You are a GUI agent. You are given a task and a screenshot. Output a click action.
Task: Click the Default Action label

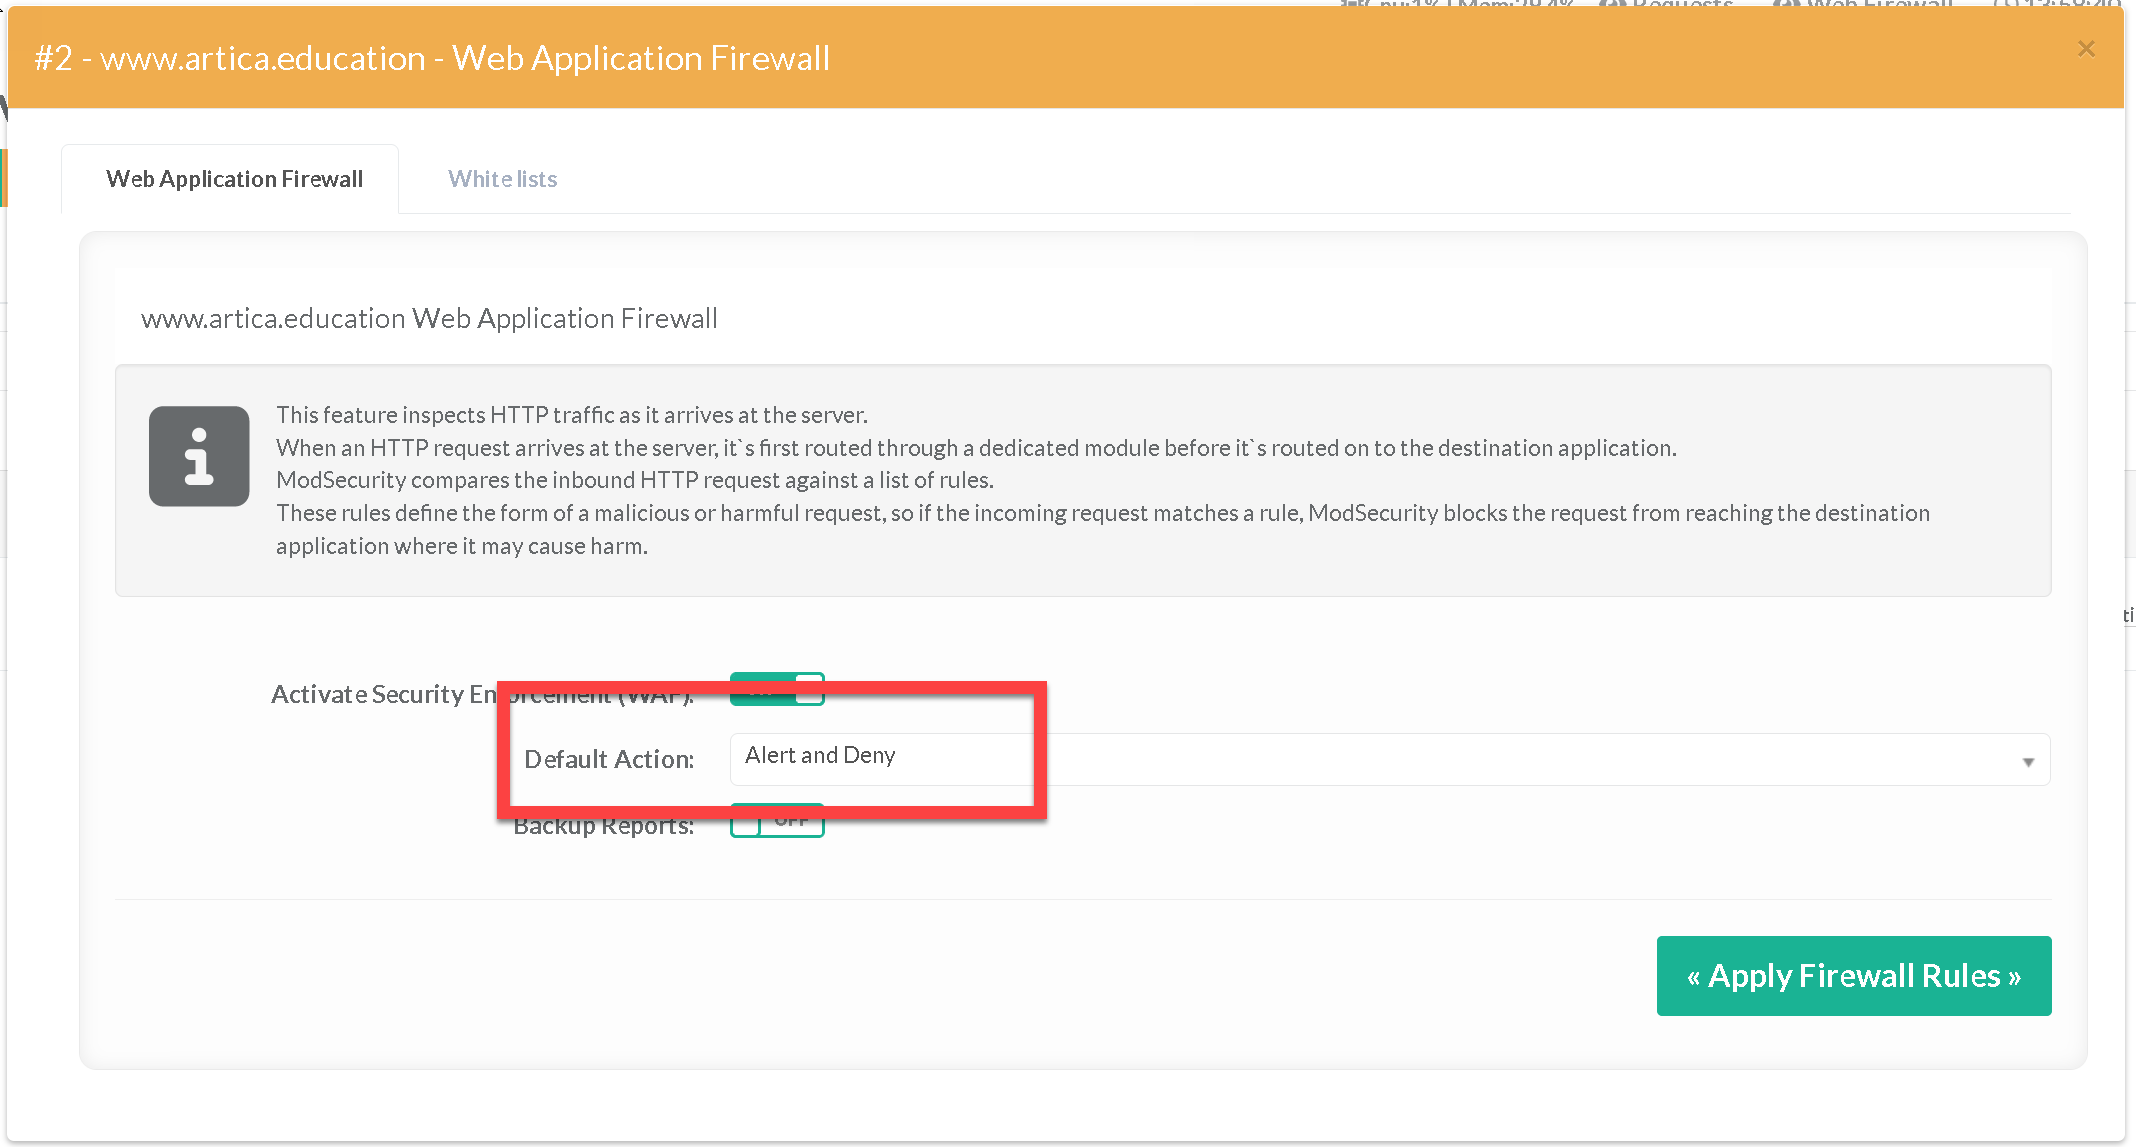pos(608,759)
